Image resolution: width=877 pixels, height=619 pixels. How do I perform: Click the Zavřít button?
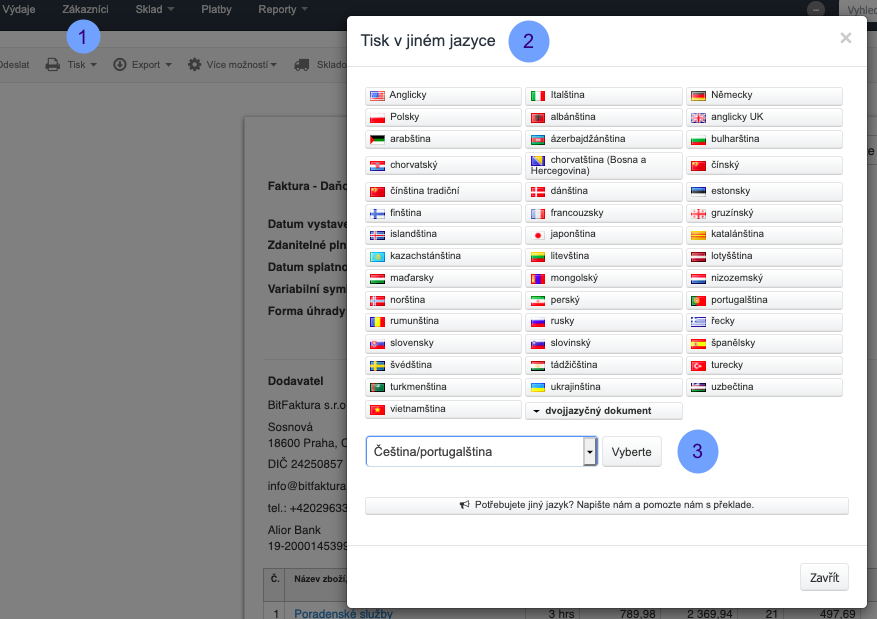coord(824,577)
